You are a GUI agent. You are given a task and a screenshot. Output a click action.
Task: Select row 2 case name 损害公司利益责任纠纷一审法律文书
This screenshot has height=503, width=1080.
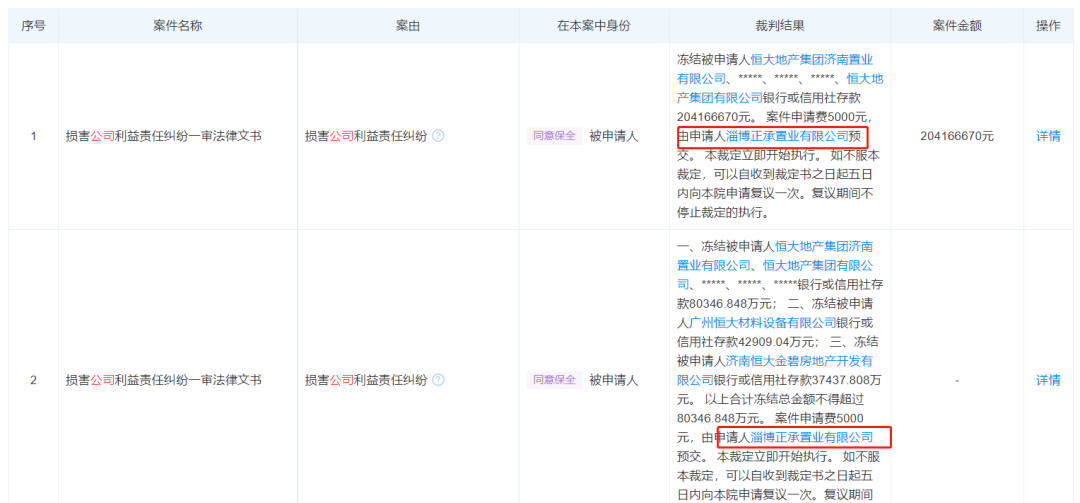[x=163, y=380]
